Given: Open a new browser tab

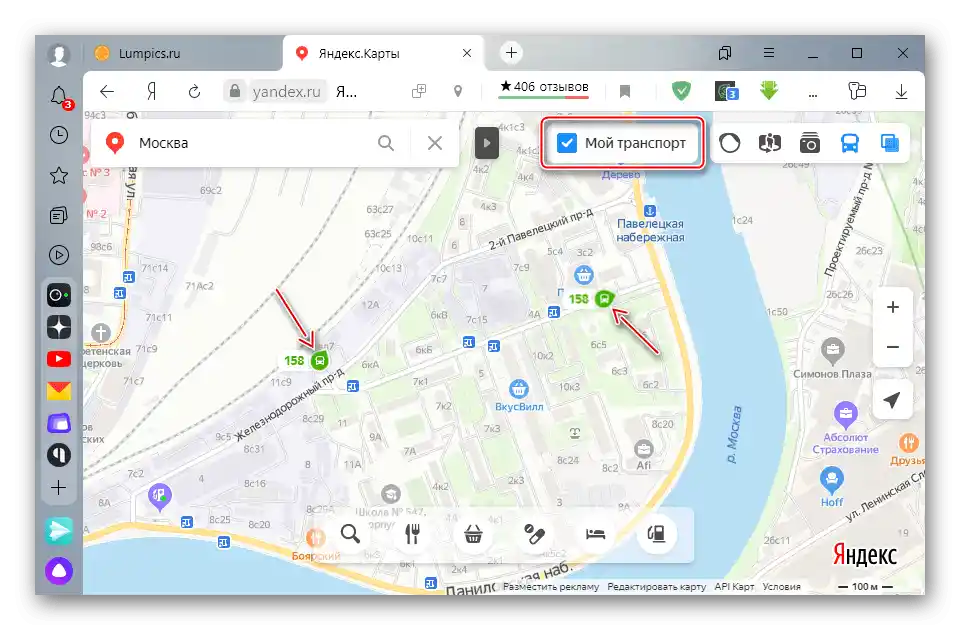Looking at the screenshot, I should point(511,53).
